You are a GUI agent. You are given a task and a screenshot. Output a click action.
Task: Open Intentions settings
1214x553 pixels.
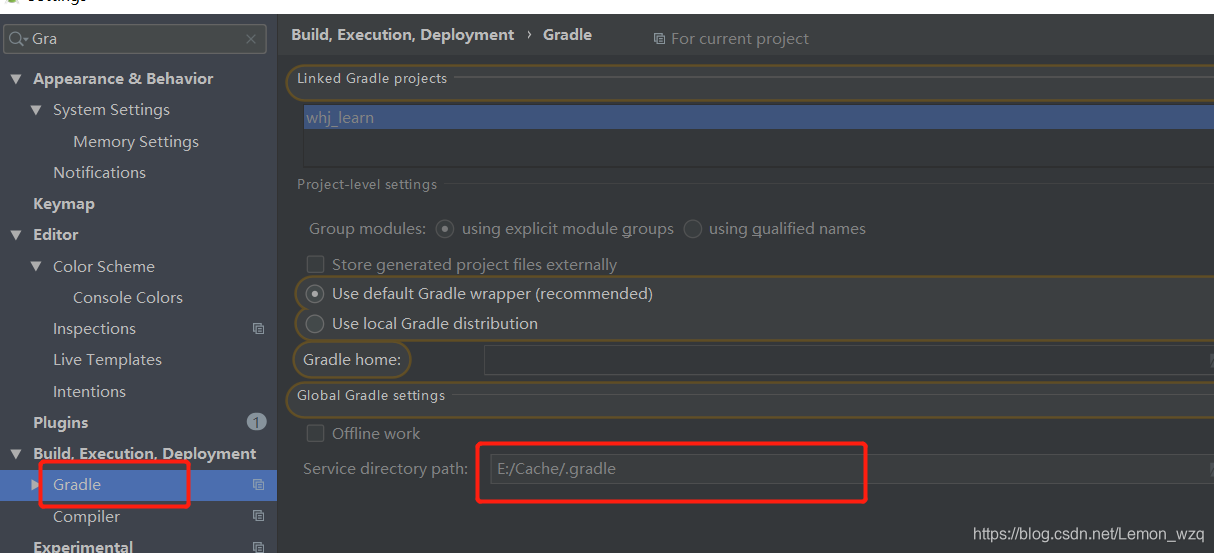coord(89,391)
